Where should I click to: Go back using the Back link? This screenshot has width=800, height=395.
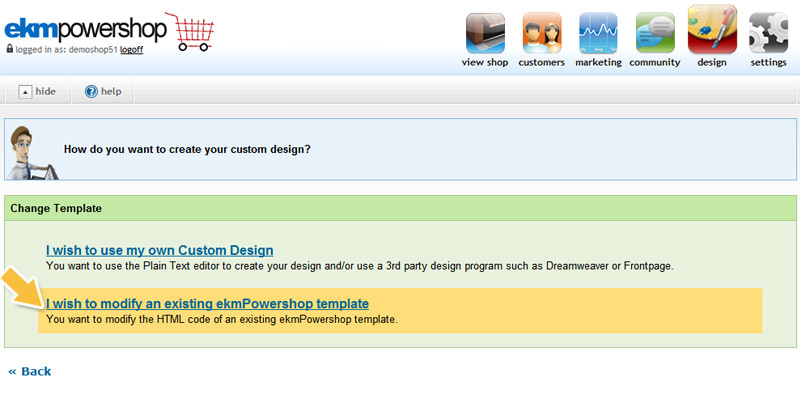point(30,371)
